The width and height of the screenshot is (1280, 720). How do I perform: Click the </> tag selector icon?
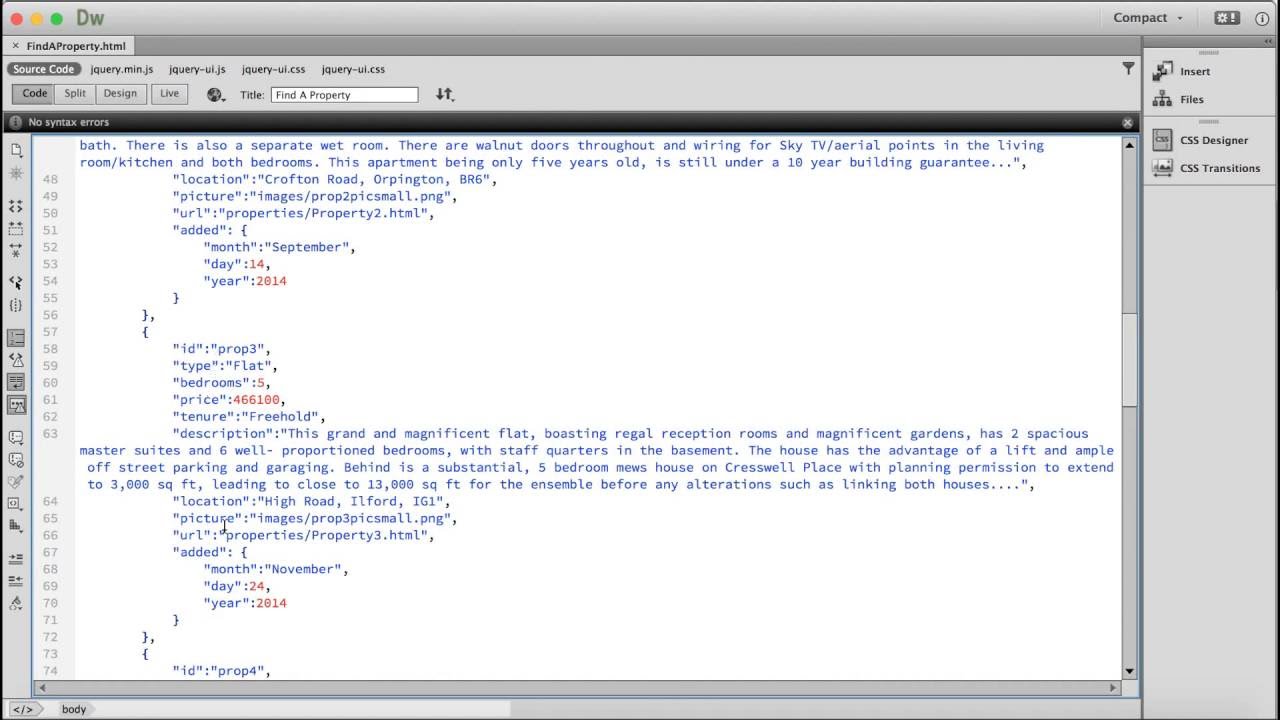tap(22, 709)
